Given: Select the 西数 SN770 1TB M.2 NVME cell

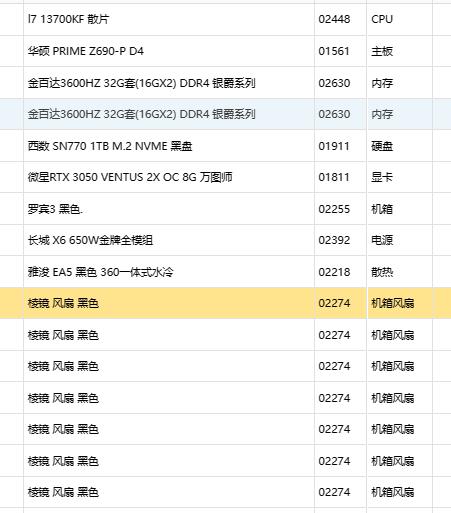Looking at the screenshot, I should [169, 146].
